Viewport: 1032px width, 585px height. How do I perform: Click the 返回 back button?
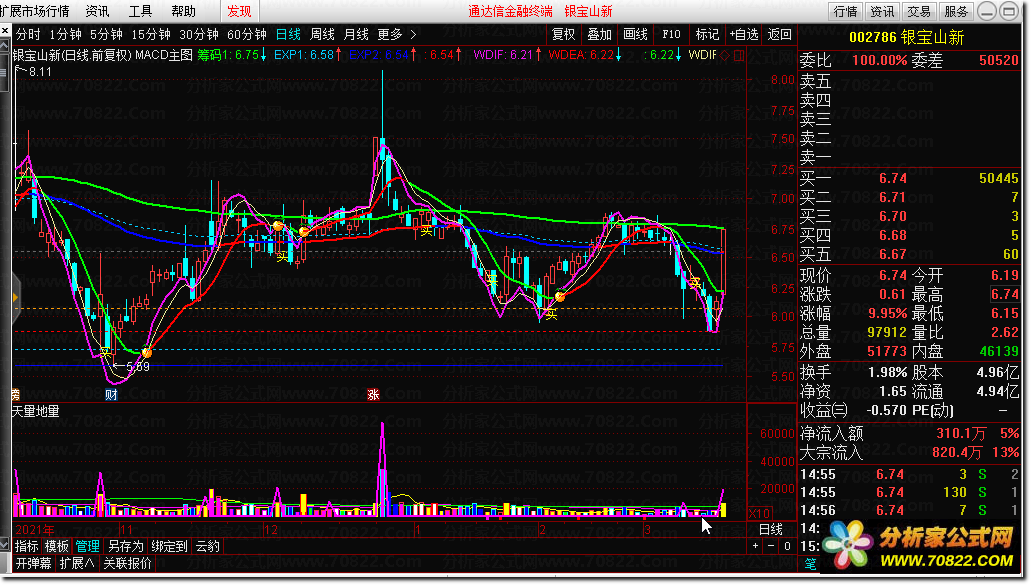pyautogui.click(x=779, y=34)
